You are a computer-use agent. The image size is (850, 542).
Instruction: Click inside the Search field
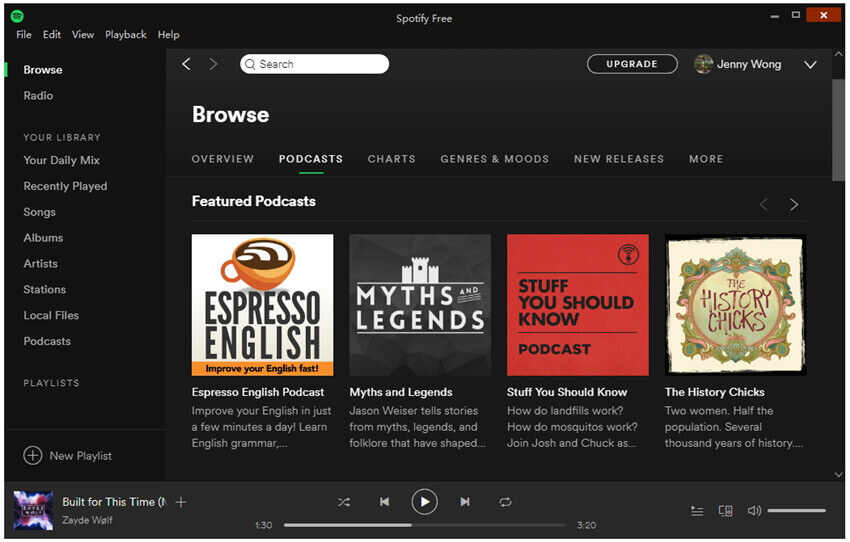(314, 64)
